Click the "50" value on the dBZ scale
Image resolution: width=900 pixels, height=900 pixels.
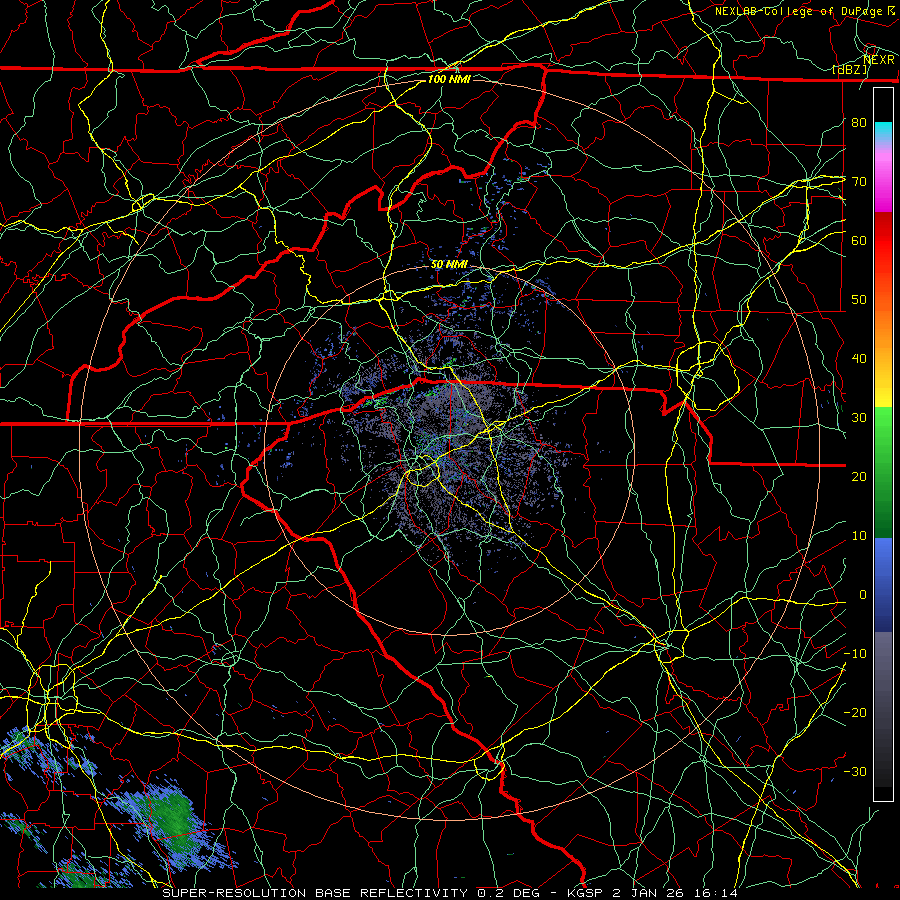tap(859, 300)
